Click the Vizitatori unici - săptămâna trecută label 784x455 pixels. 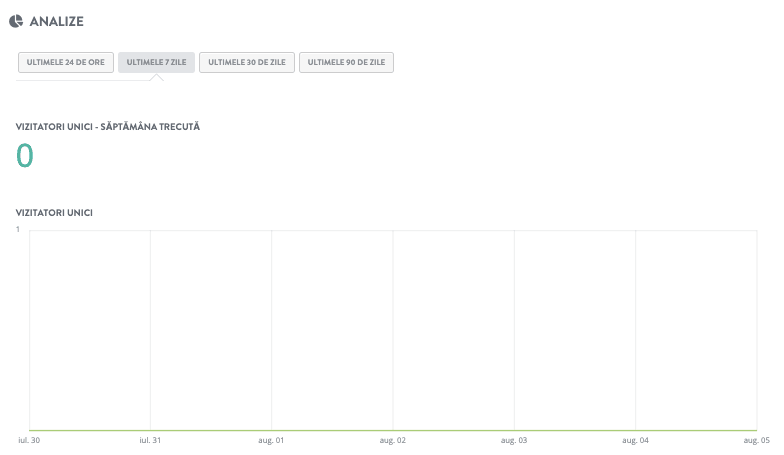pos(108,127)
